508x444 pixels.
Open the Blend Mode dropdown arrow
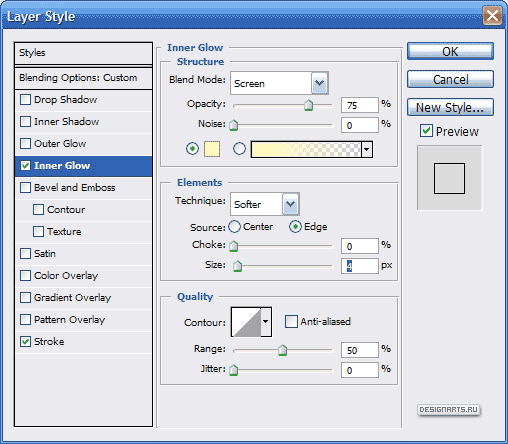pos(320,83)
